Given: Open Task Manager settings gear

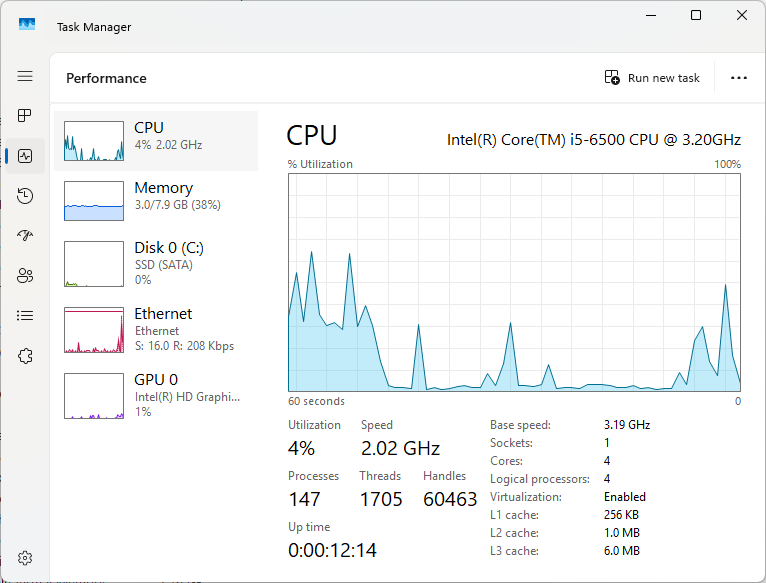Looking at the screenshot, I should point(25,558).
